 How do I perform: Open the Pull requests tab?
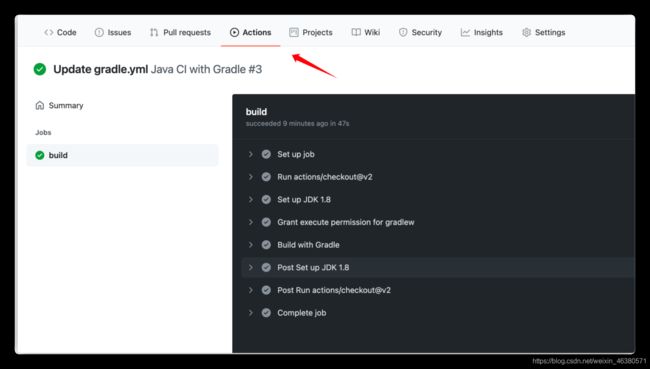pyautogui.click(x=180, y=32)
